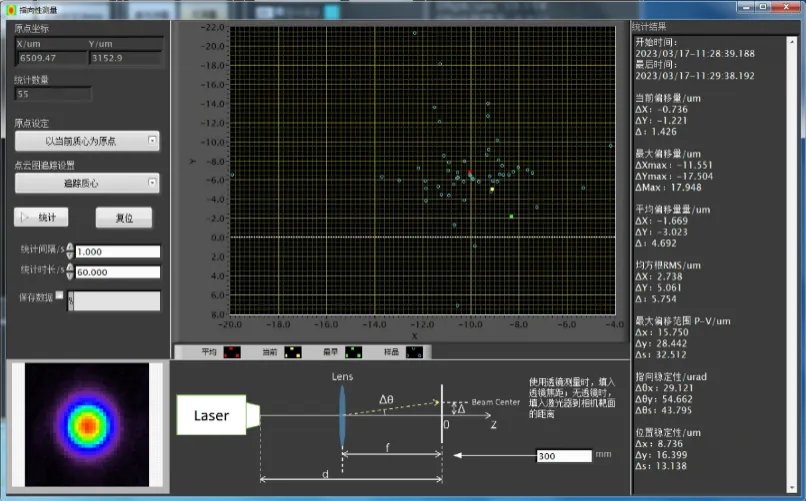The height and width of the screenshot is (501, 806).
Task: Click the down arrow of results scrollbar
Action: (792, 488)
